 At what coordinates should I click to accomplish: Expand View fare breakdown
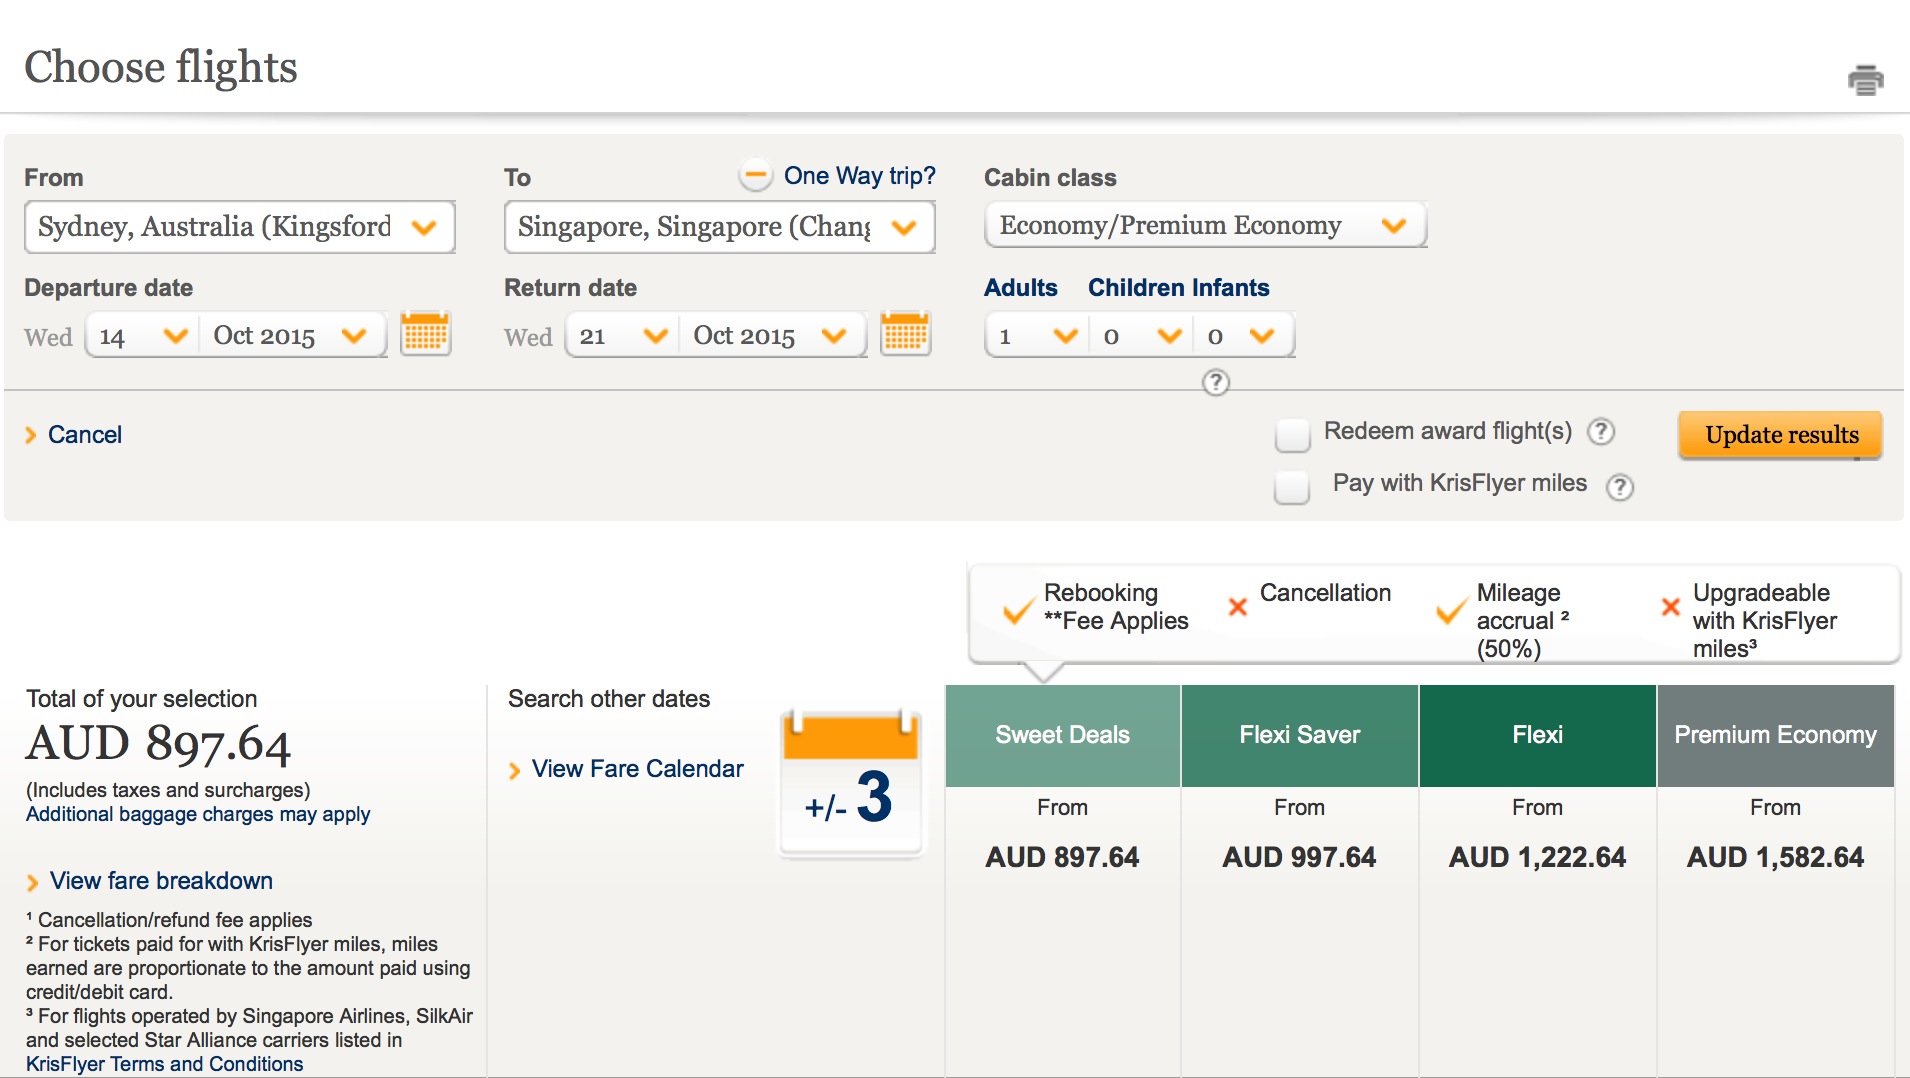(161, 881)
